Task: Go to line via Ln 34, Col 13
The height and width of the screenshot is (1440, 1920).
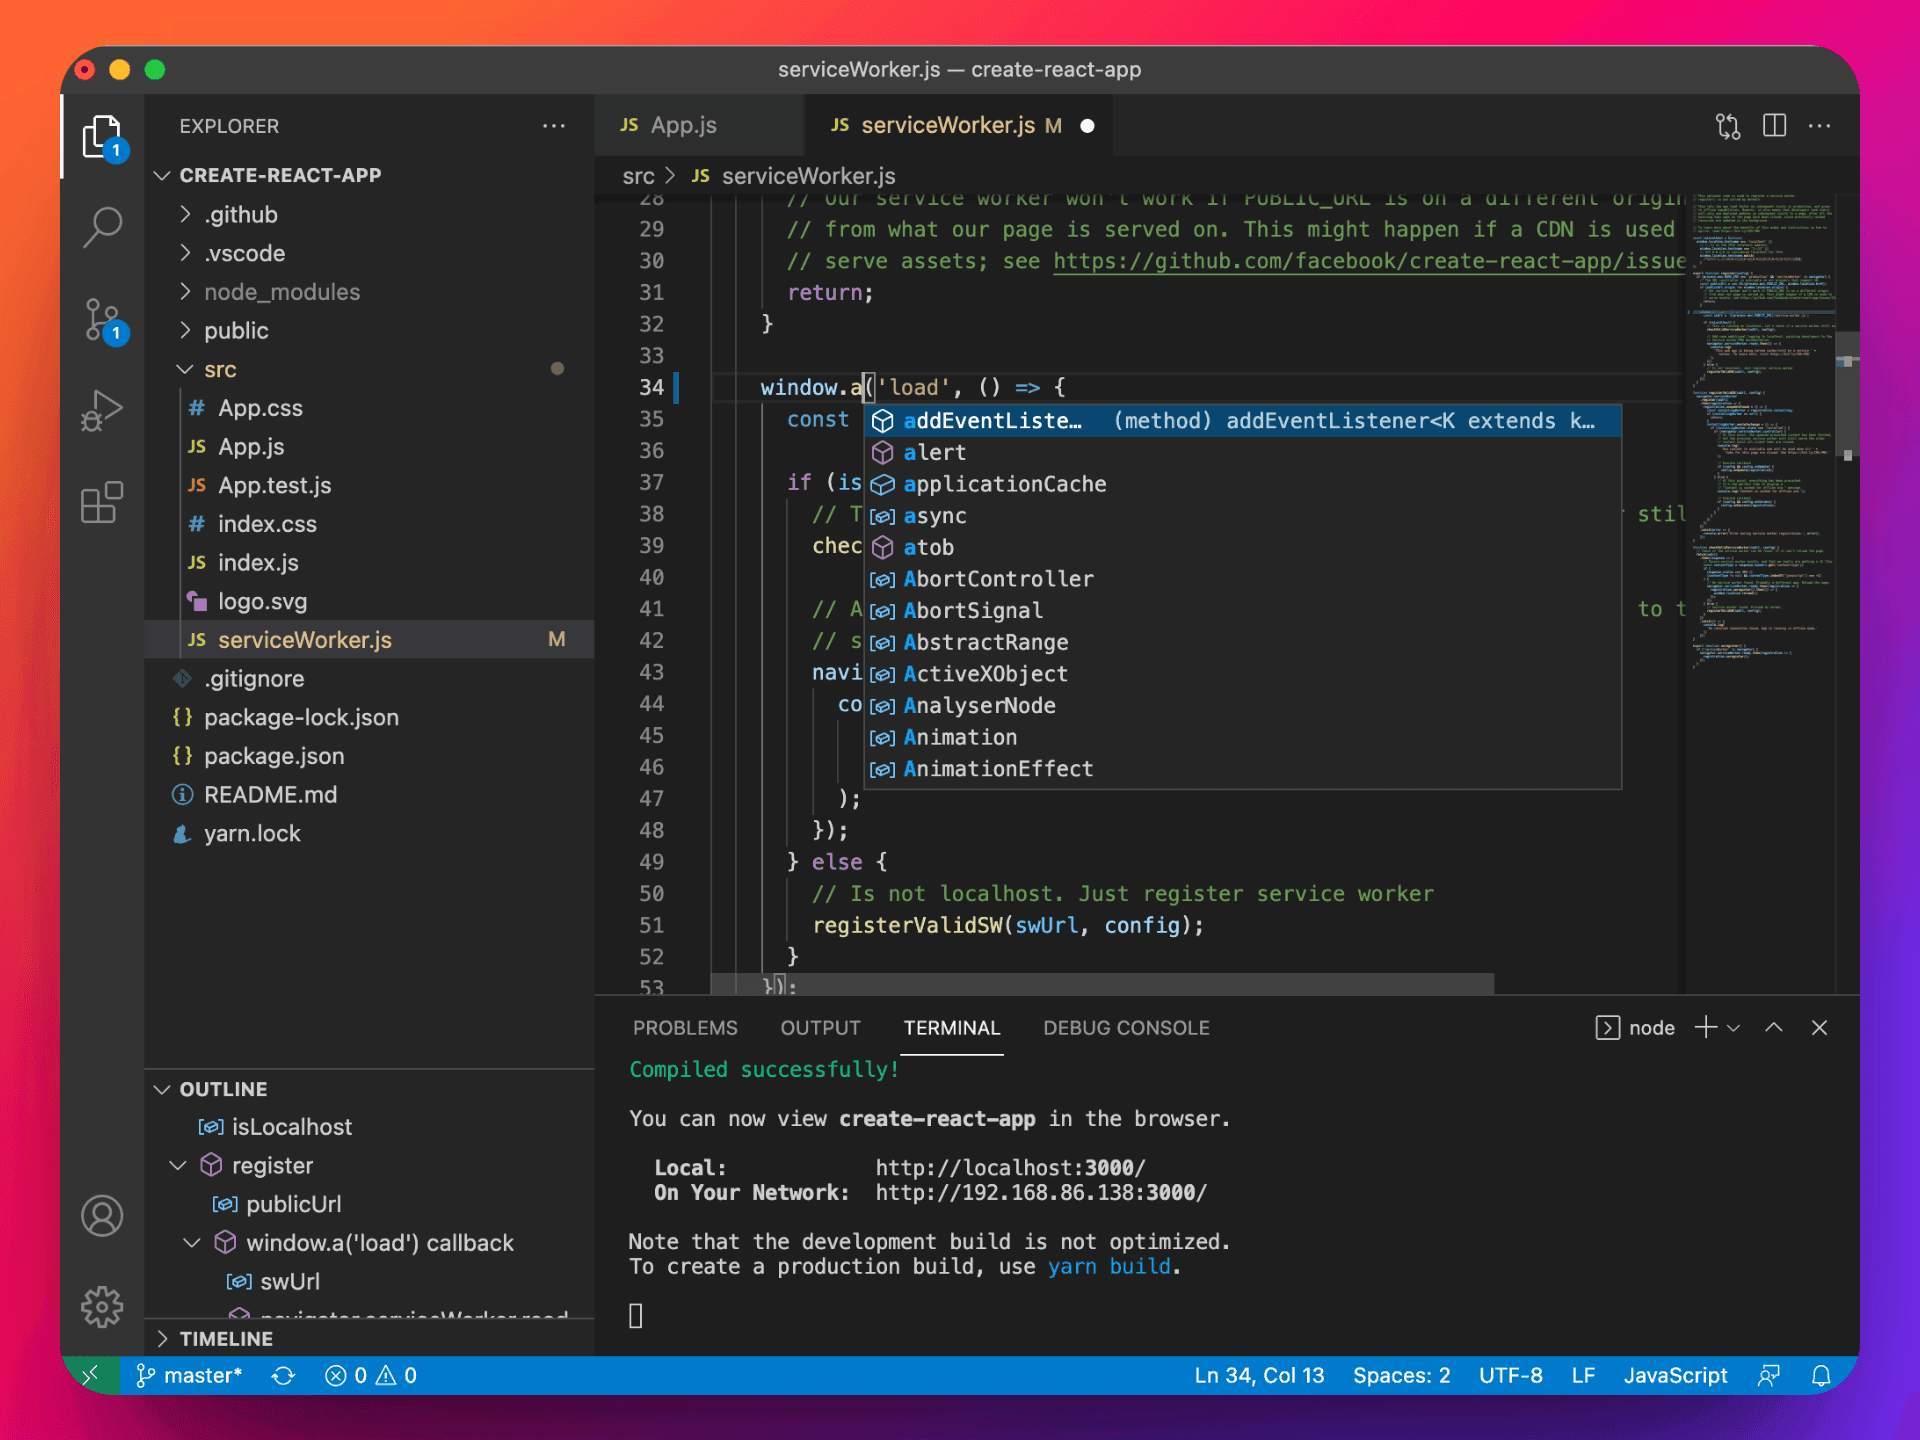Action: [1259, 1376]
